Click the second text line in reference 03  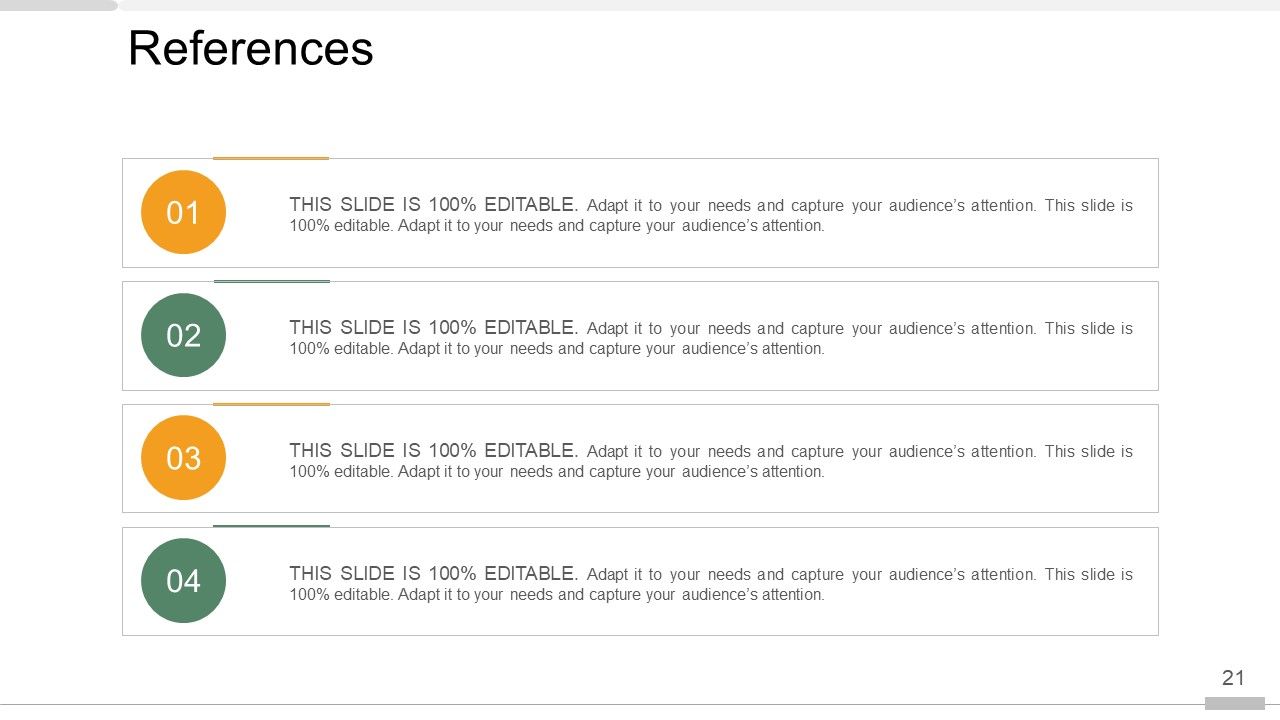pyautogui.click(x=557, y=472)
